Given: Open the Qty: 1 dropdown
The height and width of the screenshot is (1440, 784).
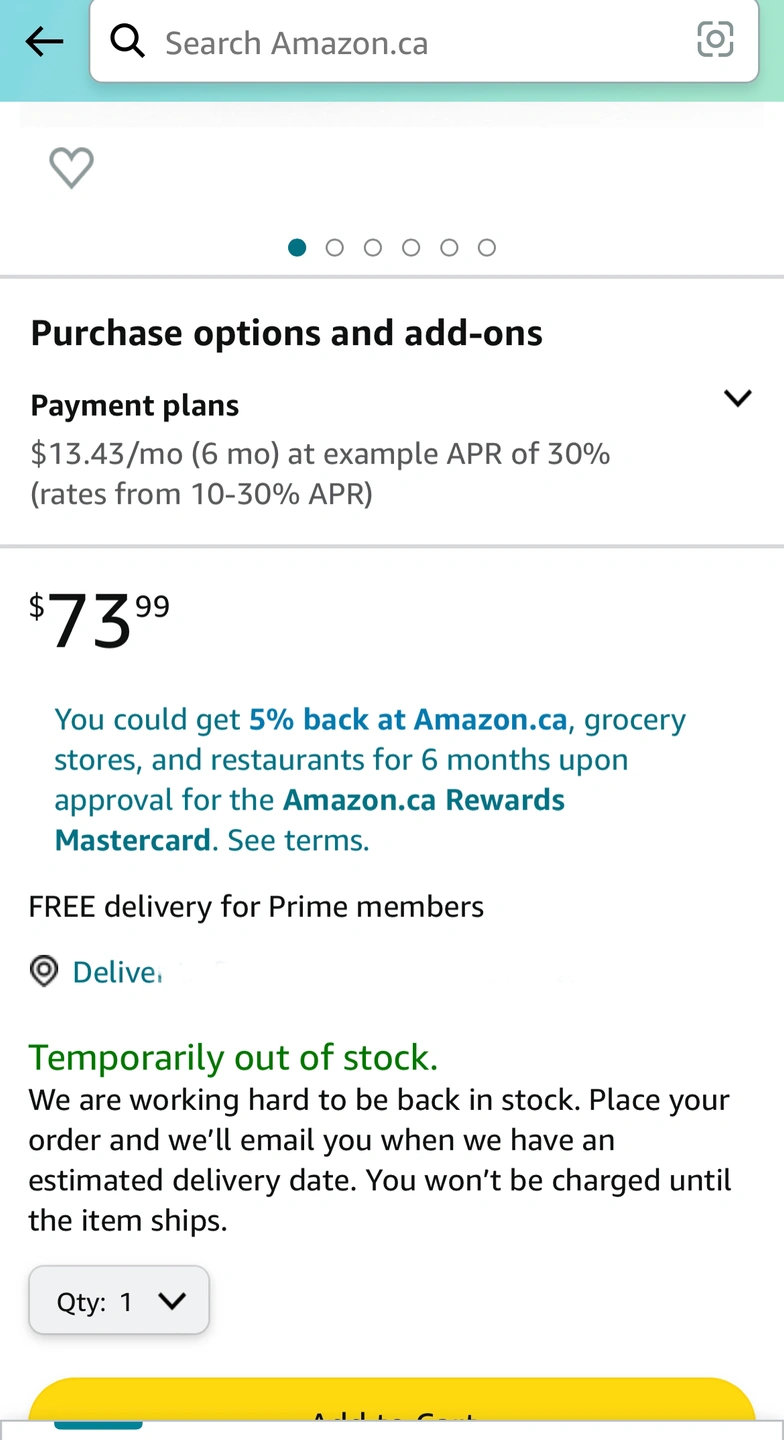Looking at the screenshot, I should [x=119, y=1300].
